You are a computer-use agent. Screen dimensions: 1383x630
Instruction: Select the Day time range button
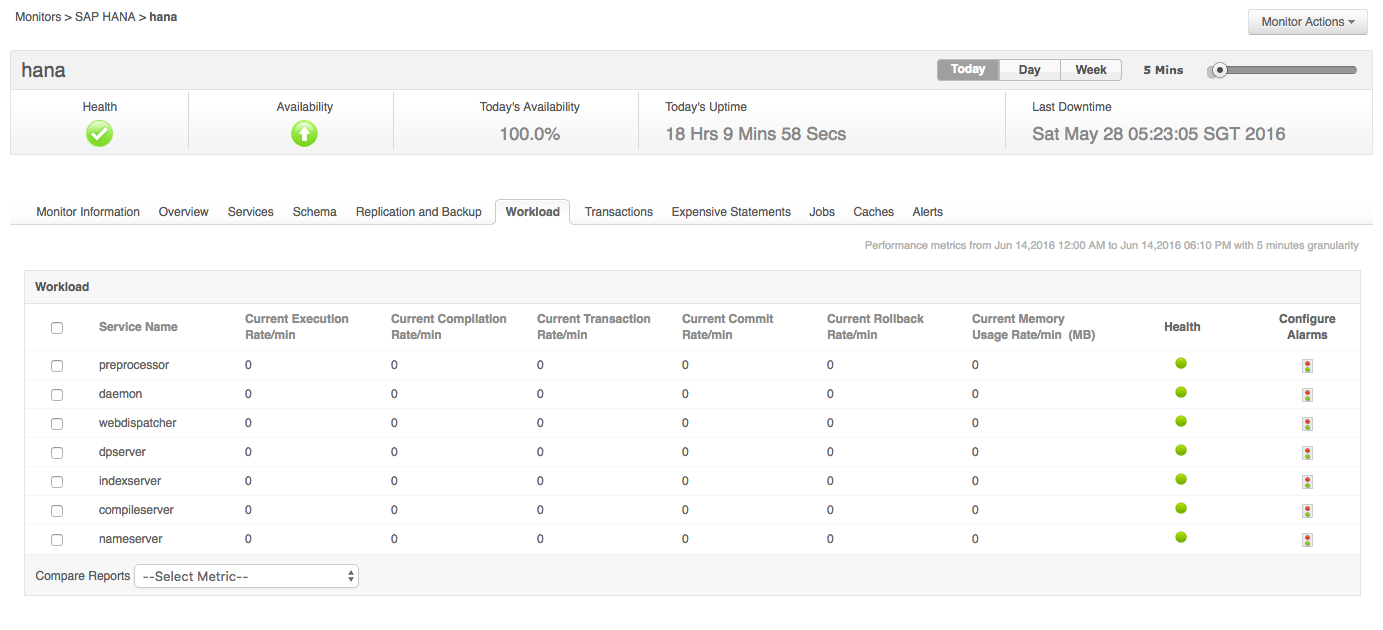tap(1029, 70)
